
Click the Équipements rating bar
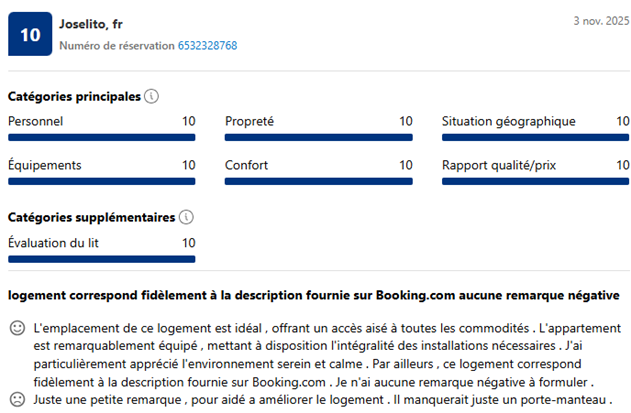click(101, 181)
